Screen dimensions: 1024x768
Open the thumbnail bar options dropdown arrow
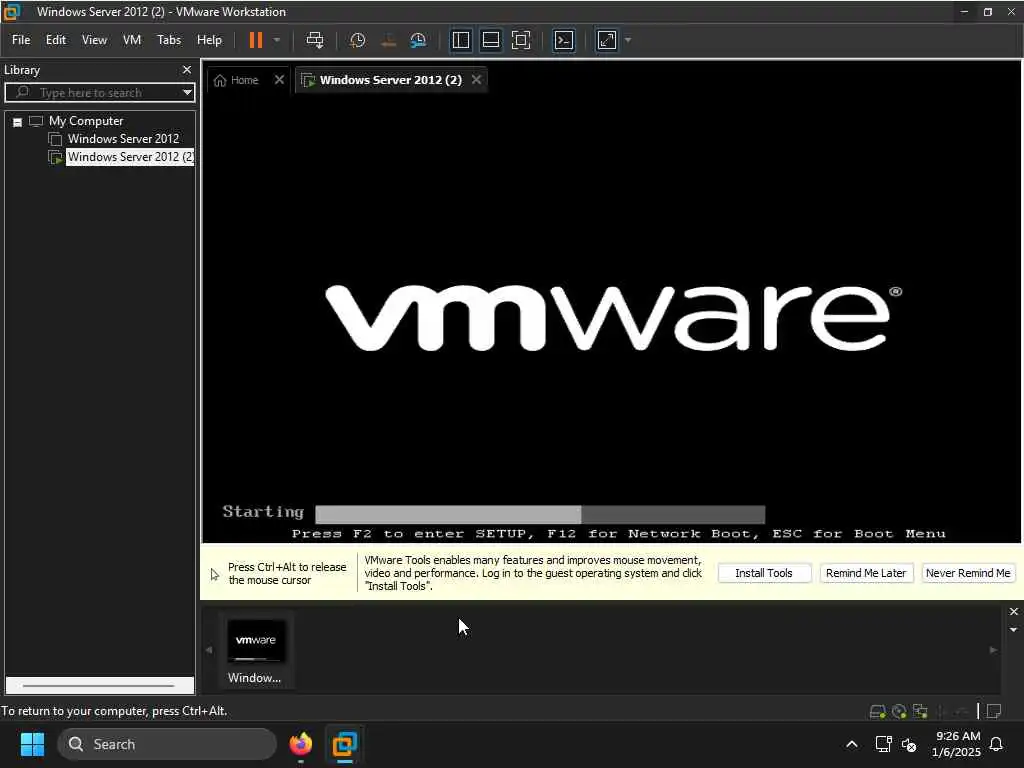pyautogui.click(x=1014, y=630)
